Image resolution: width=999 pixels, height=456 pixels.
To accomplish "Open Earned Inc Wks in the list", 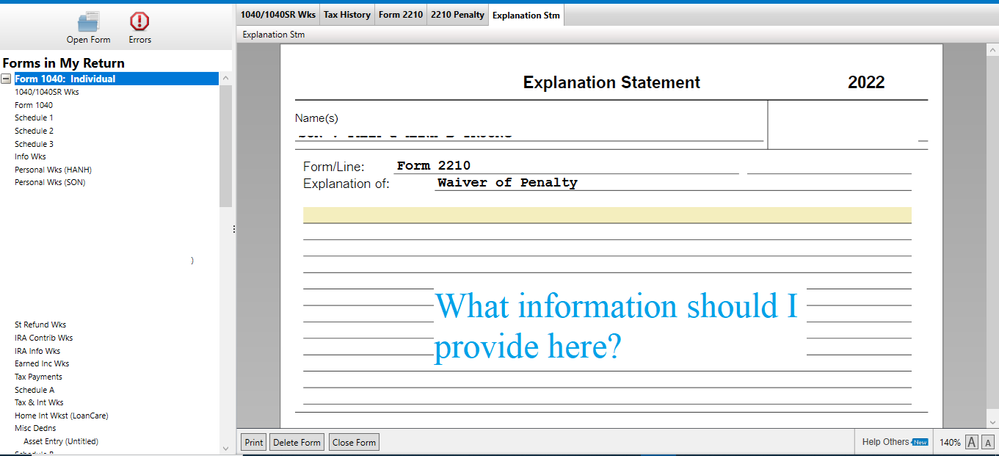I will point(41,364).
